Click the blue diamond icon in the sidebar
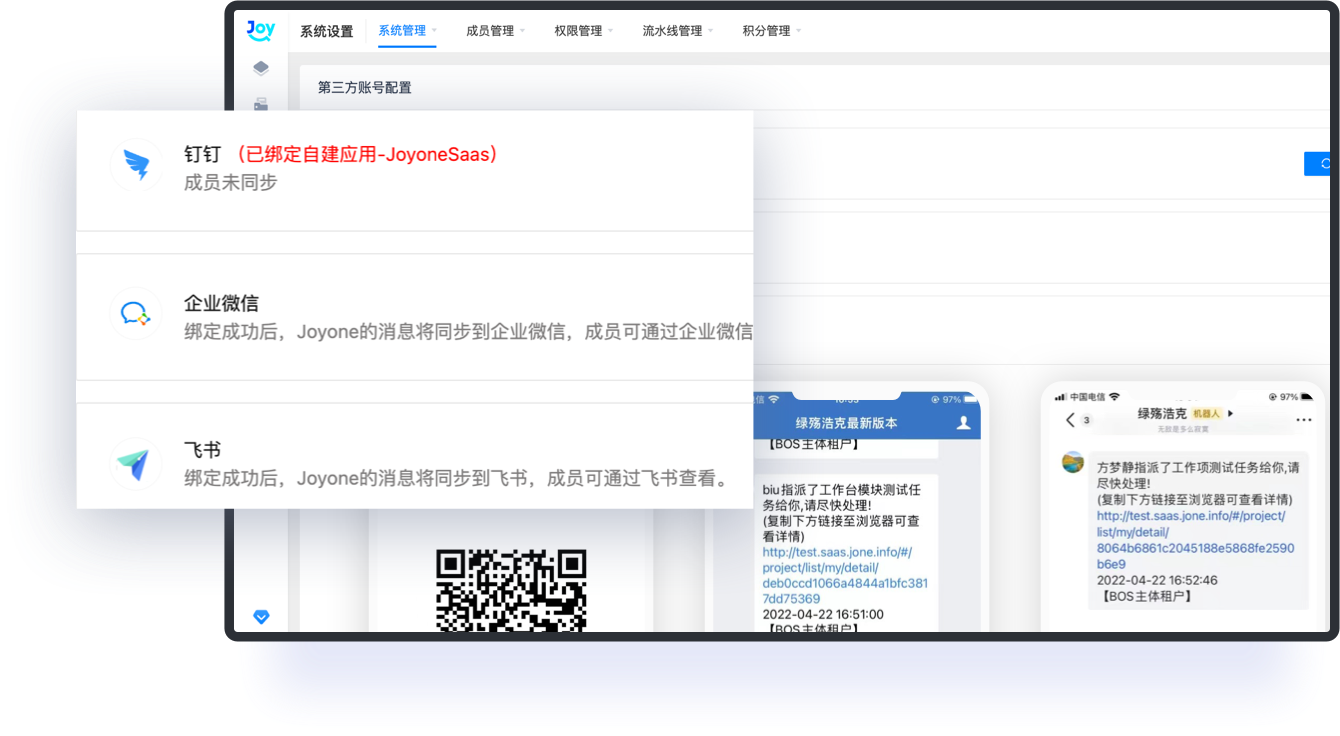The width and height of the screenshot is (1340, 736). (261, 617)
